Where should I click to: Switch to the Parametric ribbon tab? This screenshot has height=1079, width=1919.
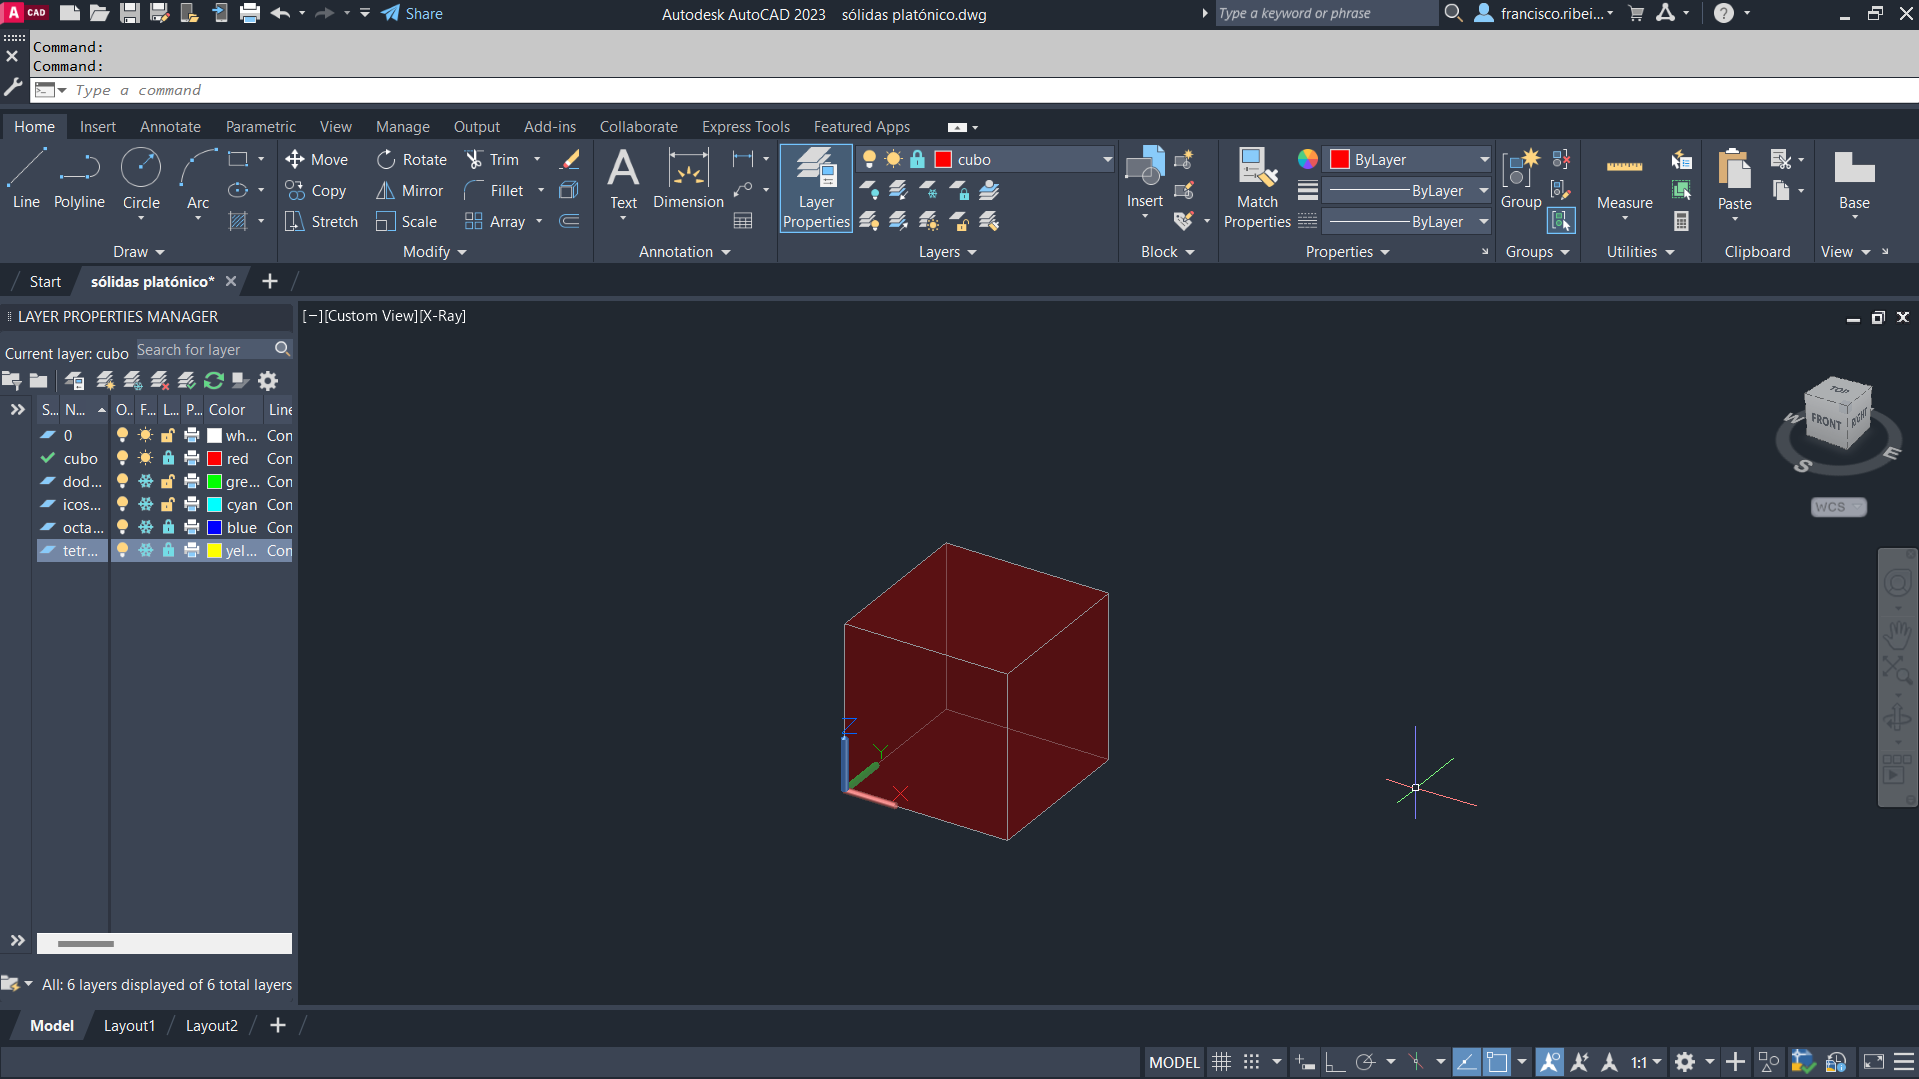(x=260, y=127)
